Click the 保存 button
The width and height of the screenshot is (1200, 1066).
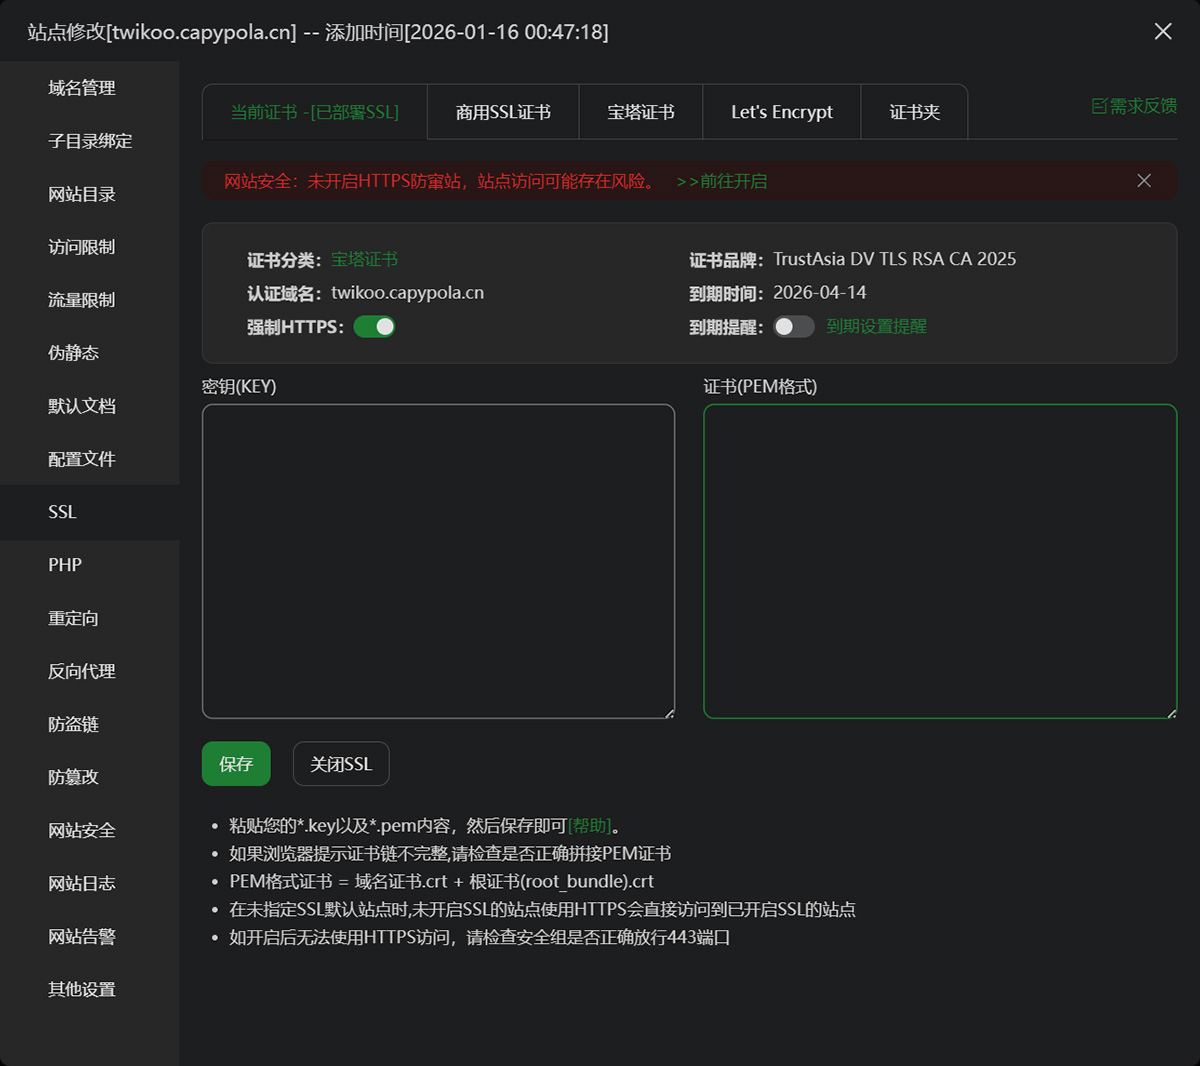click(x=236, y=764)
